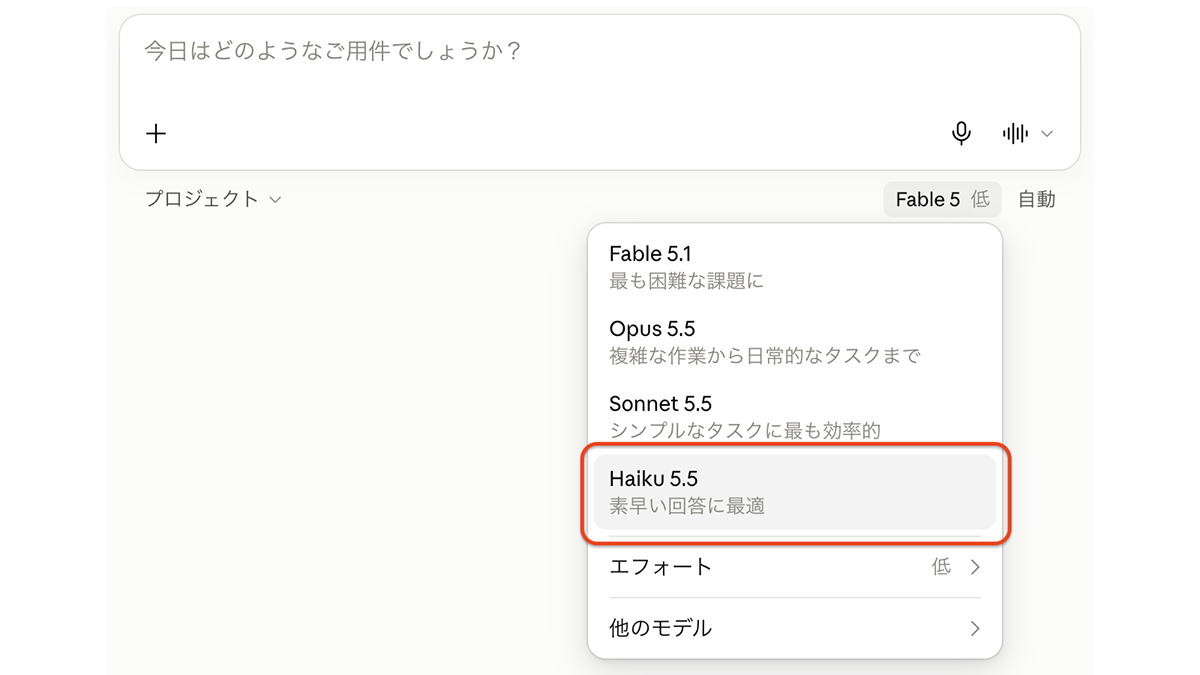
Task: Pick the highlighted Haiku 5.5 model
Action: click(x=795, y=492)
